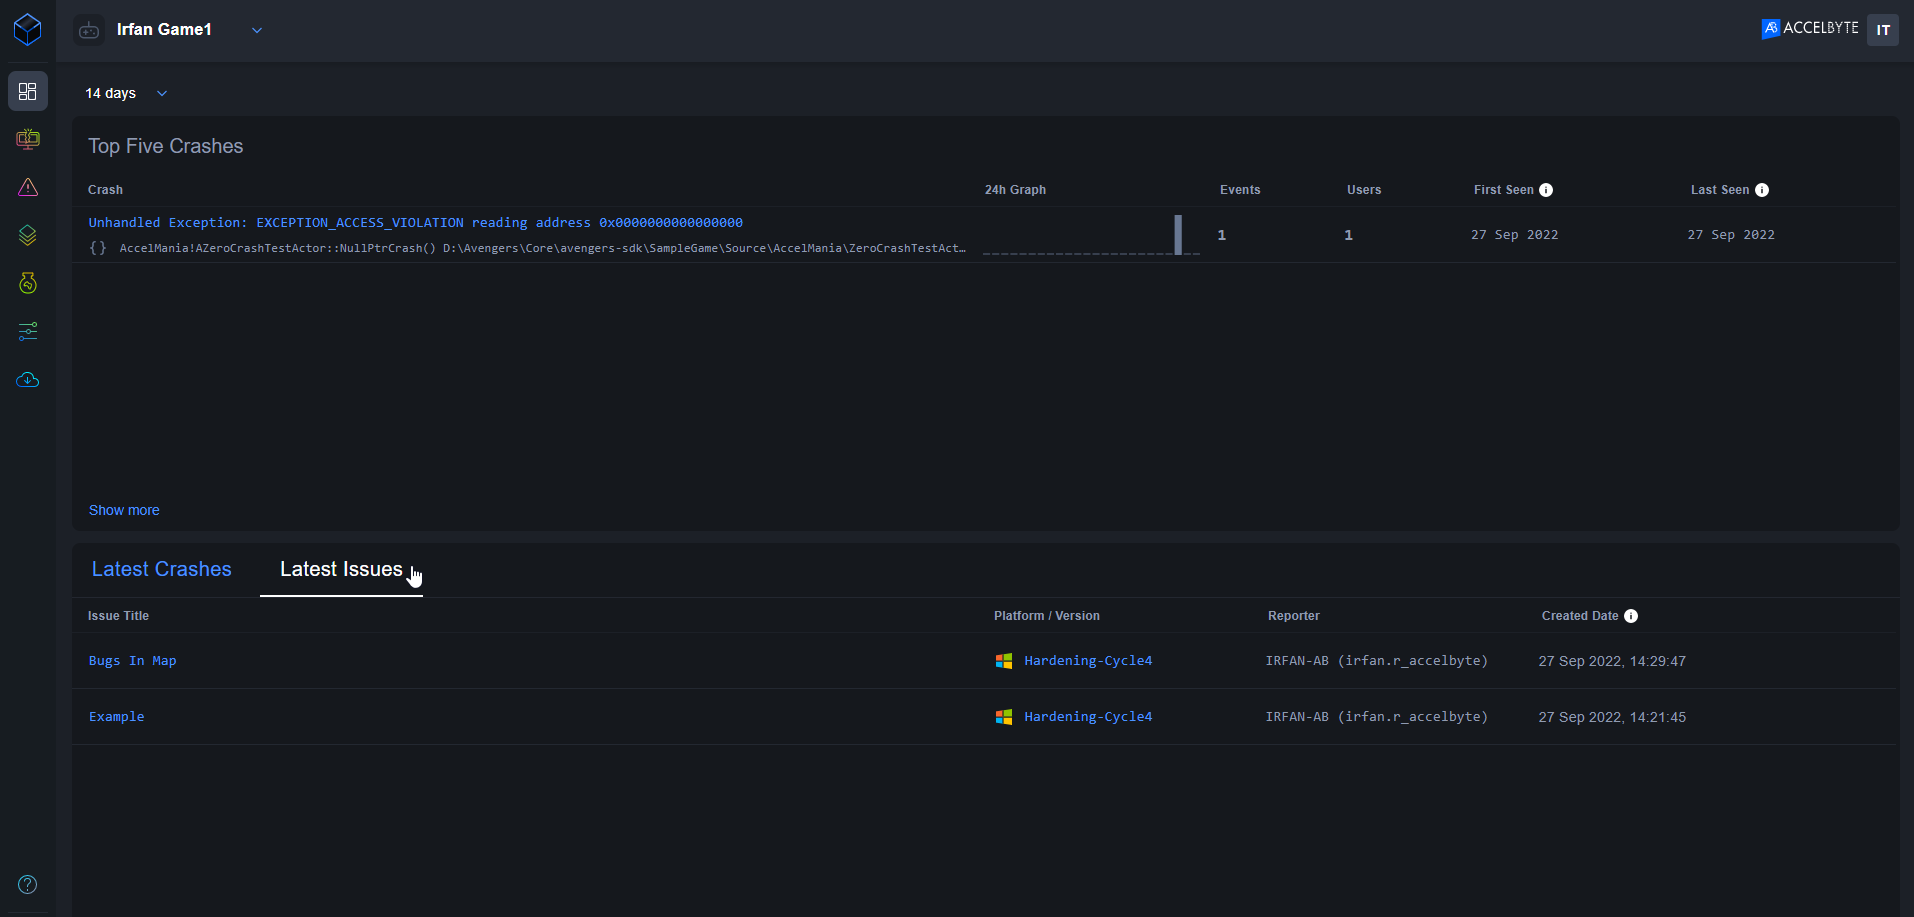Viewport: 1914px width, 917px height.
Task: Click Hardening-Cycle4 in Example row
Action: coord(1088,717)
